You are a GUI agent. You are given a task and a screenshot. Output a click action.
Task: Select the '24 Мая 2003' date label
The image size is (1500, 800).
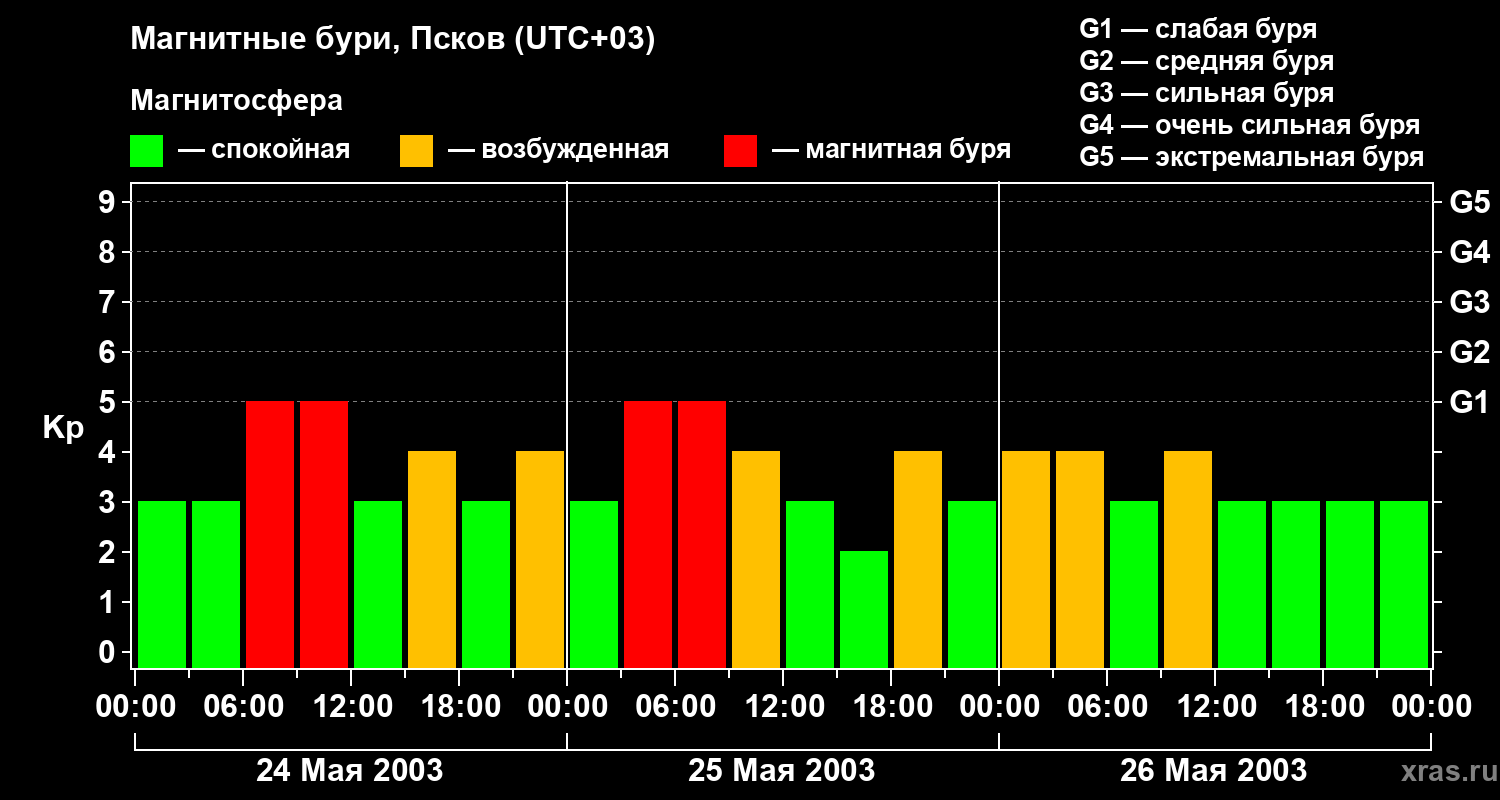349,771
